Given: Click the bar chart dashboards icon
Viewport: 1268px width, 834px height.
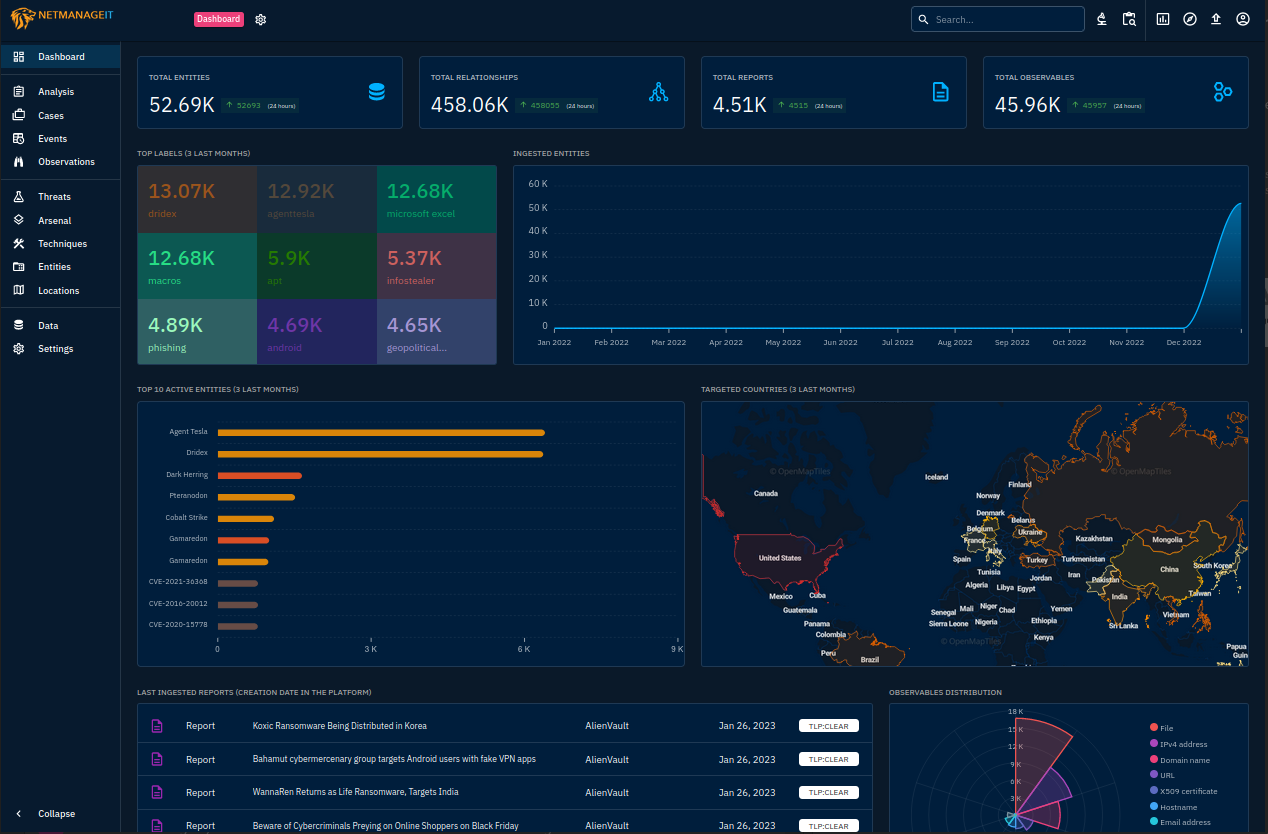Looking at the screenshot, I should [1163, 19].
